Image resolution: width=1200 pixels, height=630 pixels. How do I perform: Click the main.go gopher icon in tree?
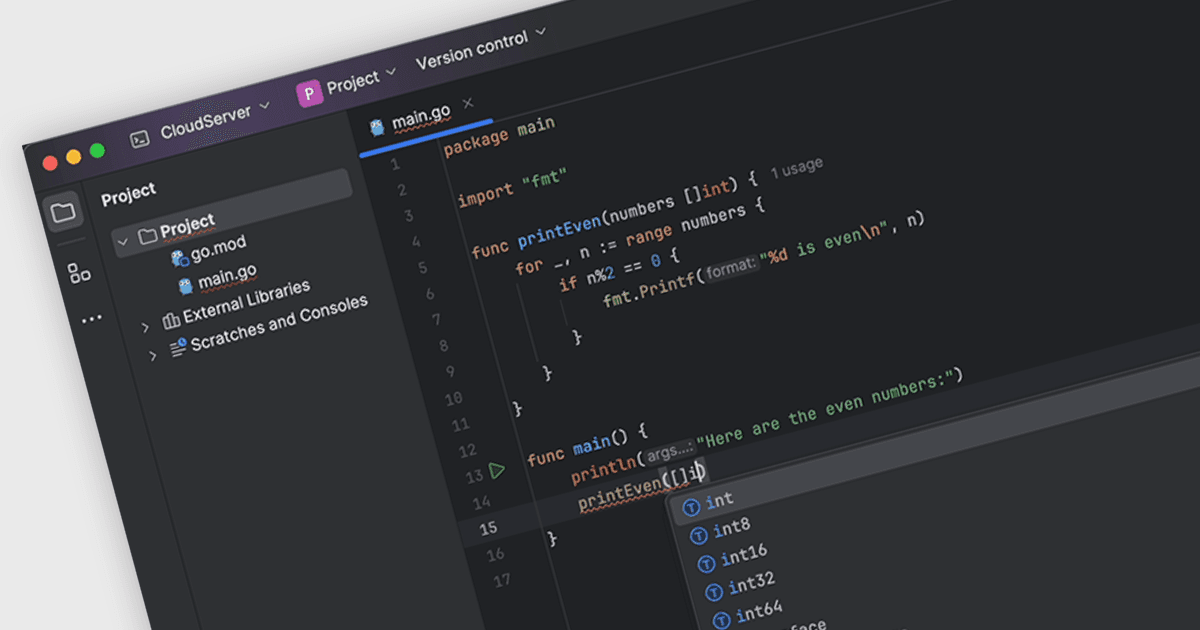(x=185, y=288)
